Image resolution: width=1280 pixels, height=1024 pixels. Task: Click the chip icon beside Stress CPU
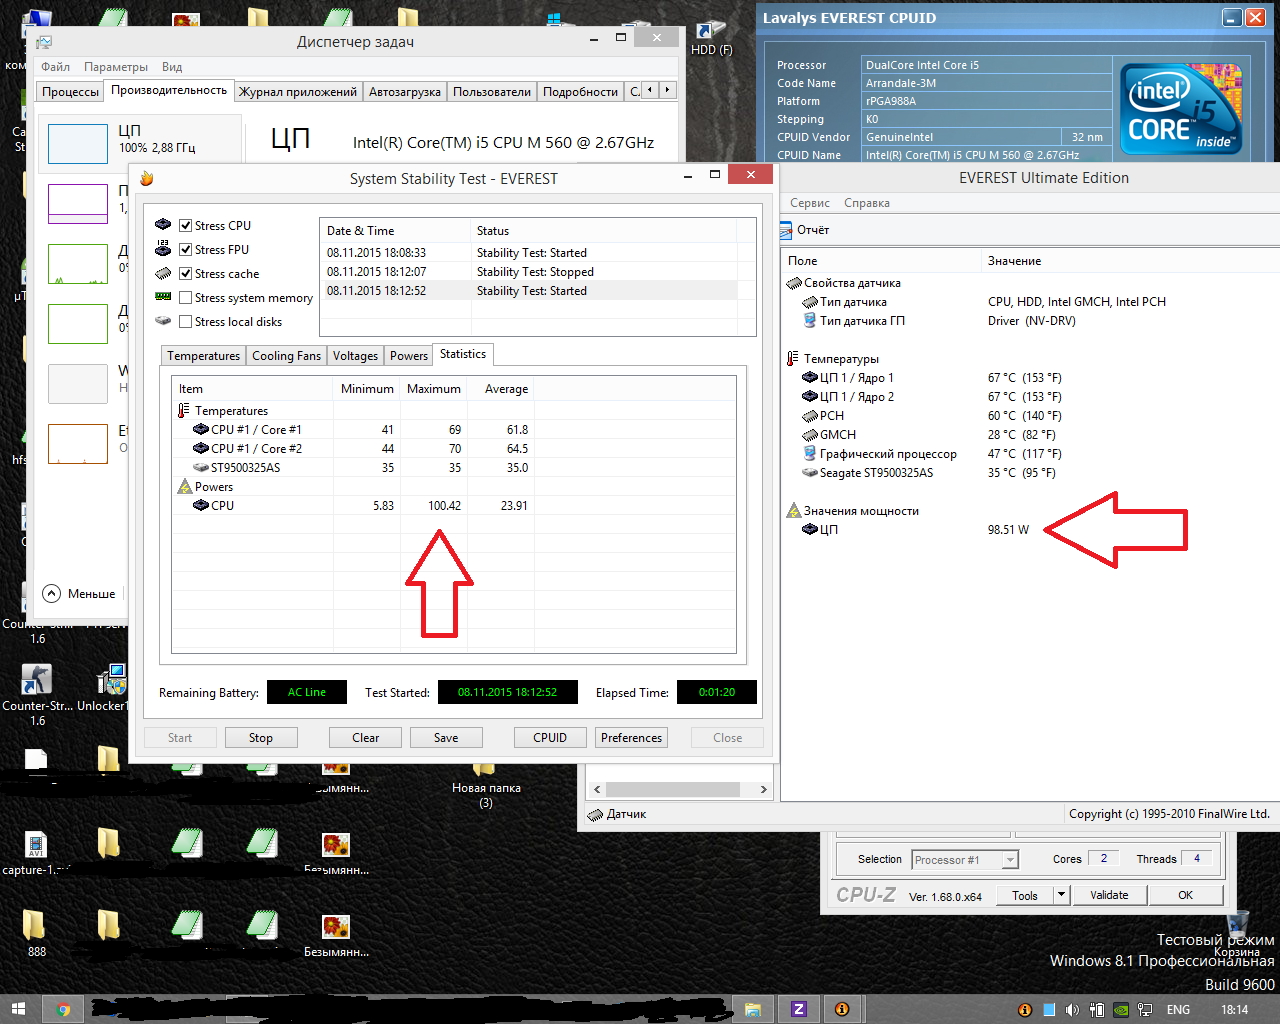point(163,225)
